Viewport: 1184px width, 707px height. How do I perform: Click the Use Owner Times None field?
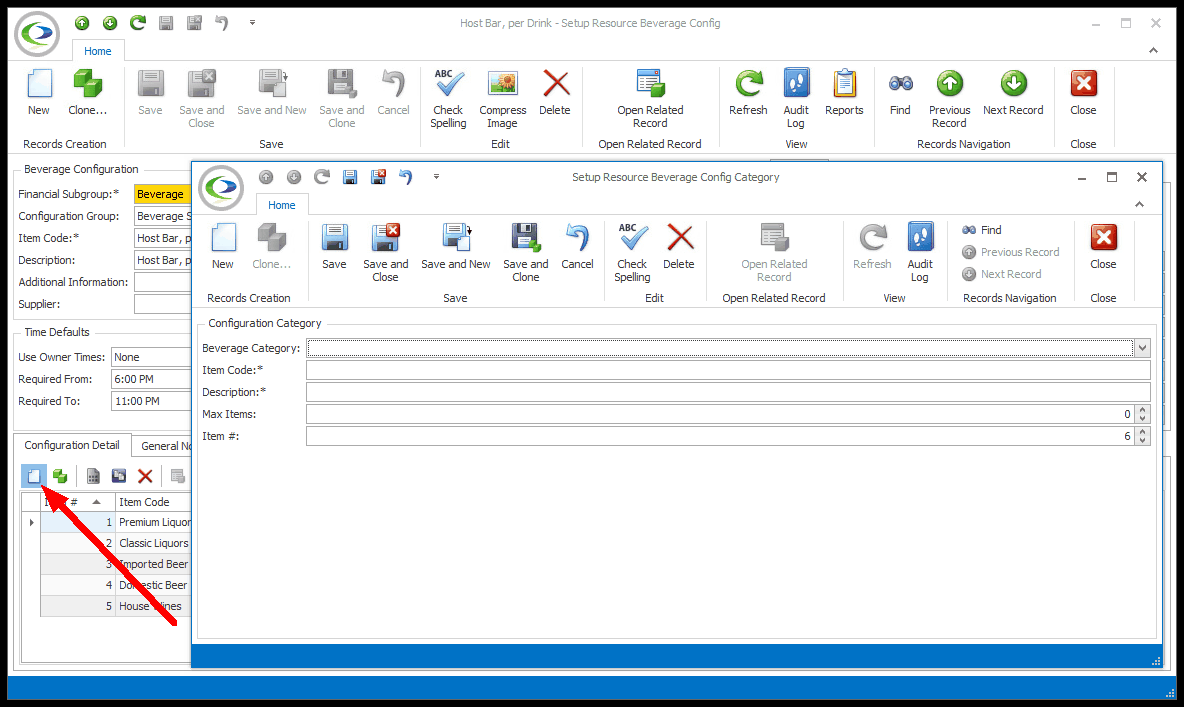[151, 357]
